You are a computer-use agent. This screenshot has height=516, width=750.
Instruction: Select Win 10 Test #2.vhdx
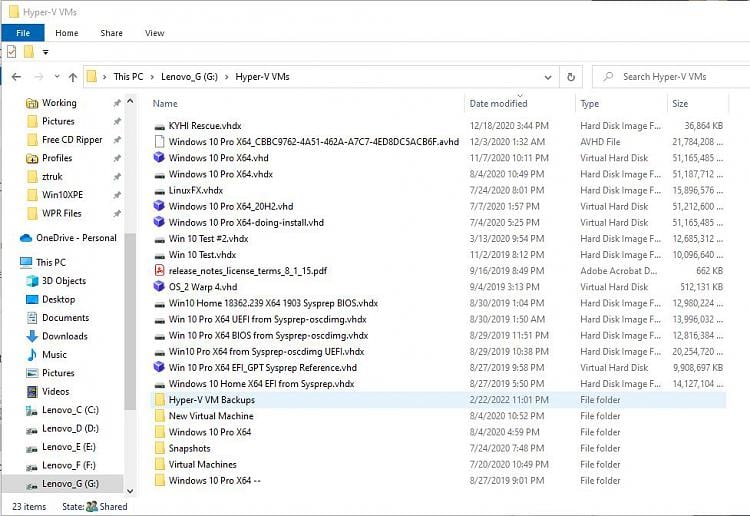point(208,239)
